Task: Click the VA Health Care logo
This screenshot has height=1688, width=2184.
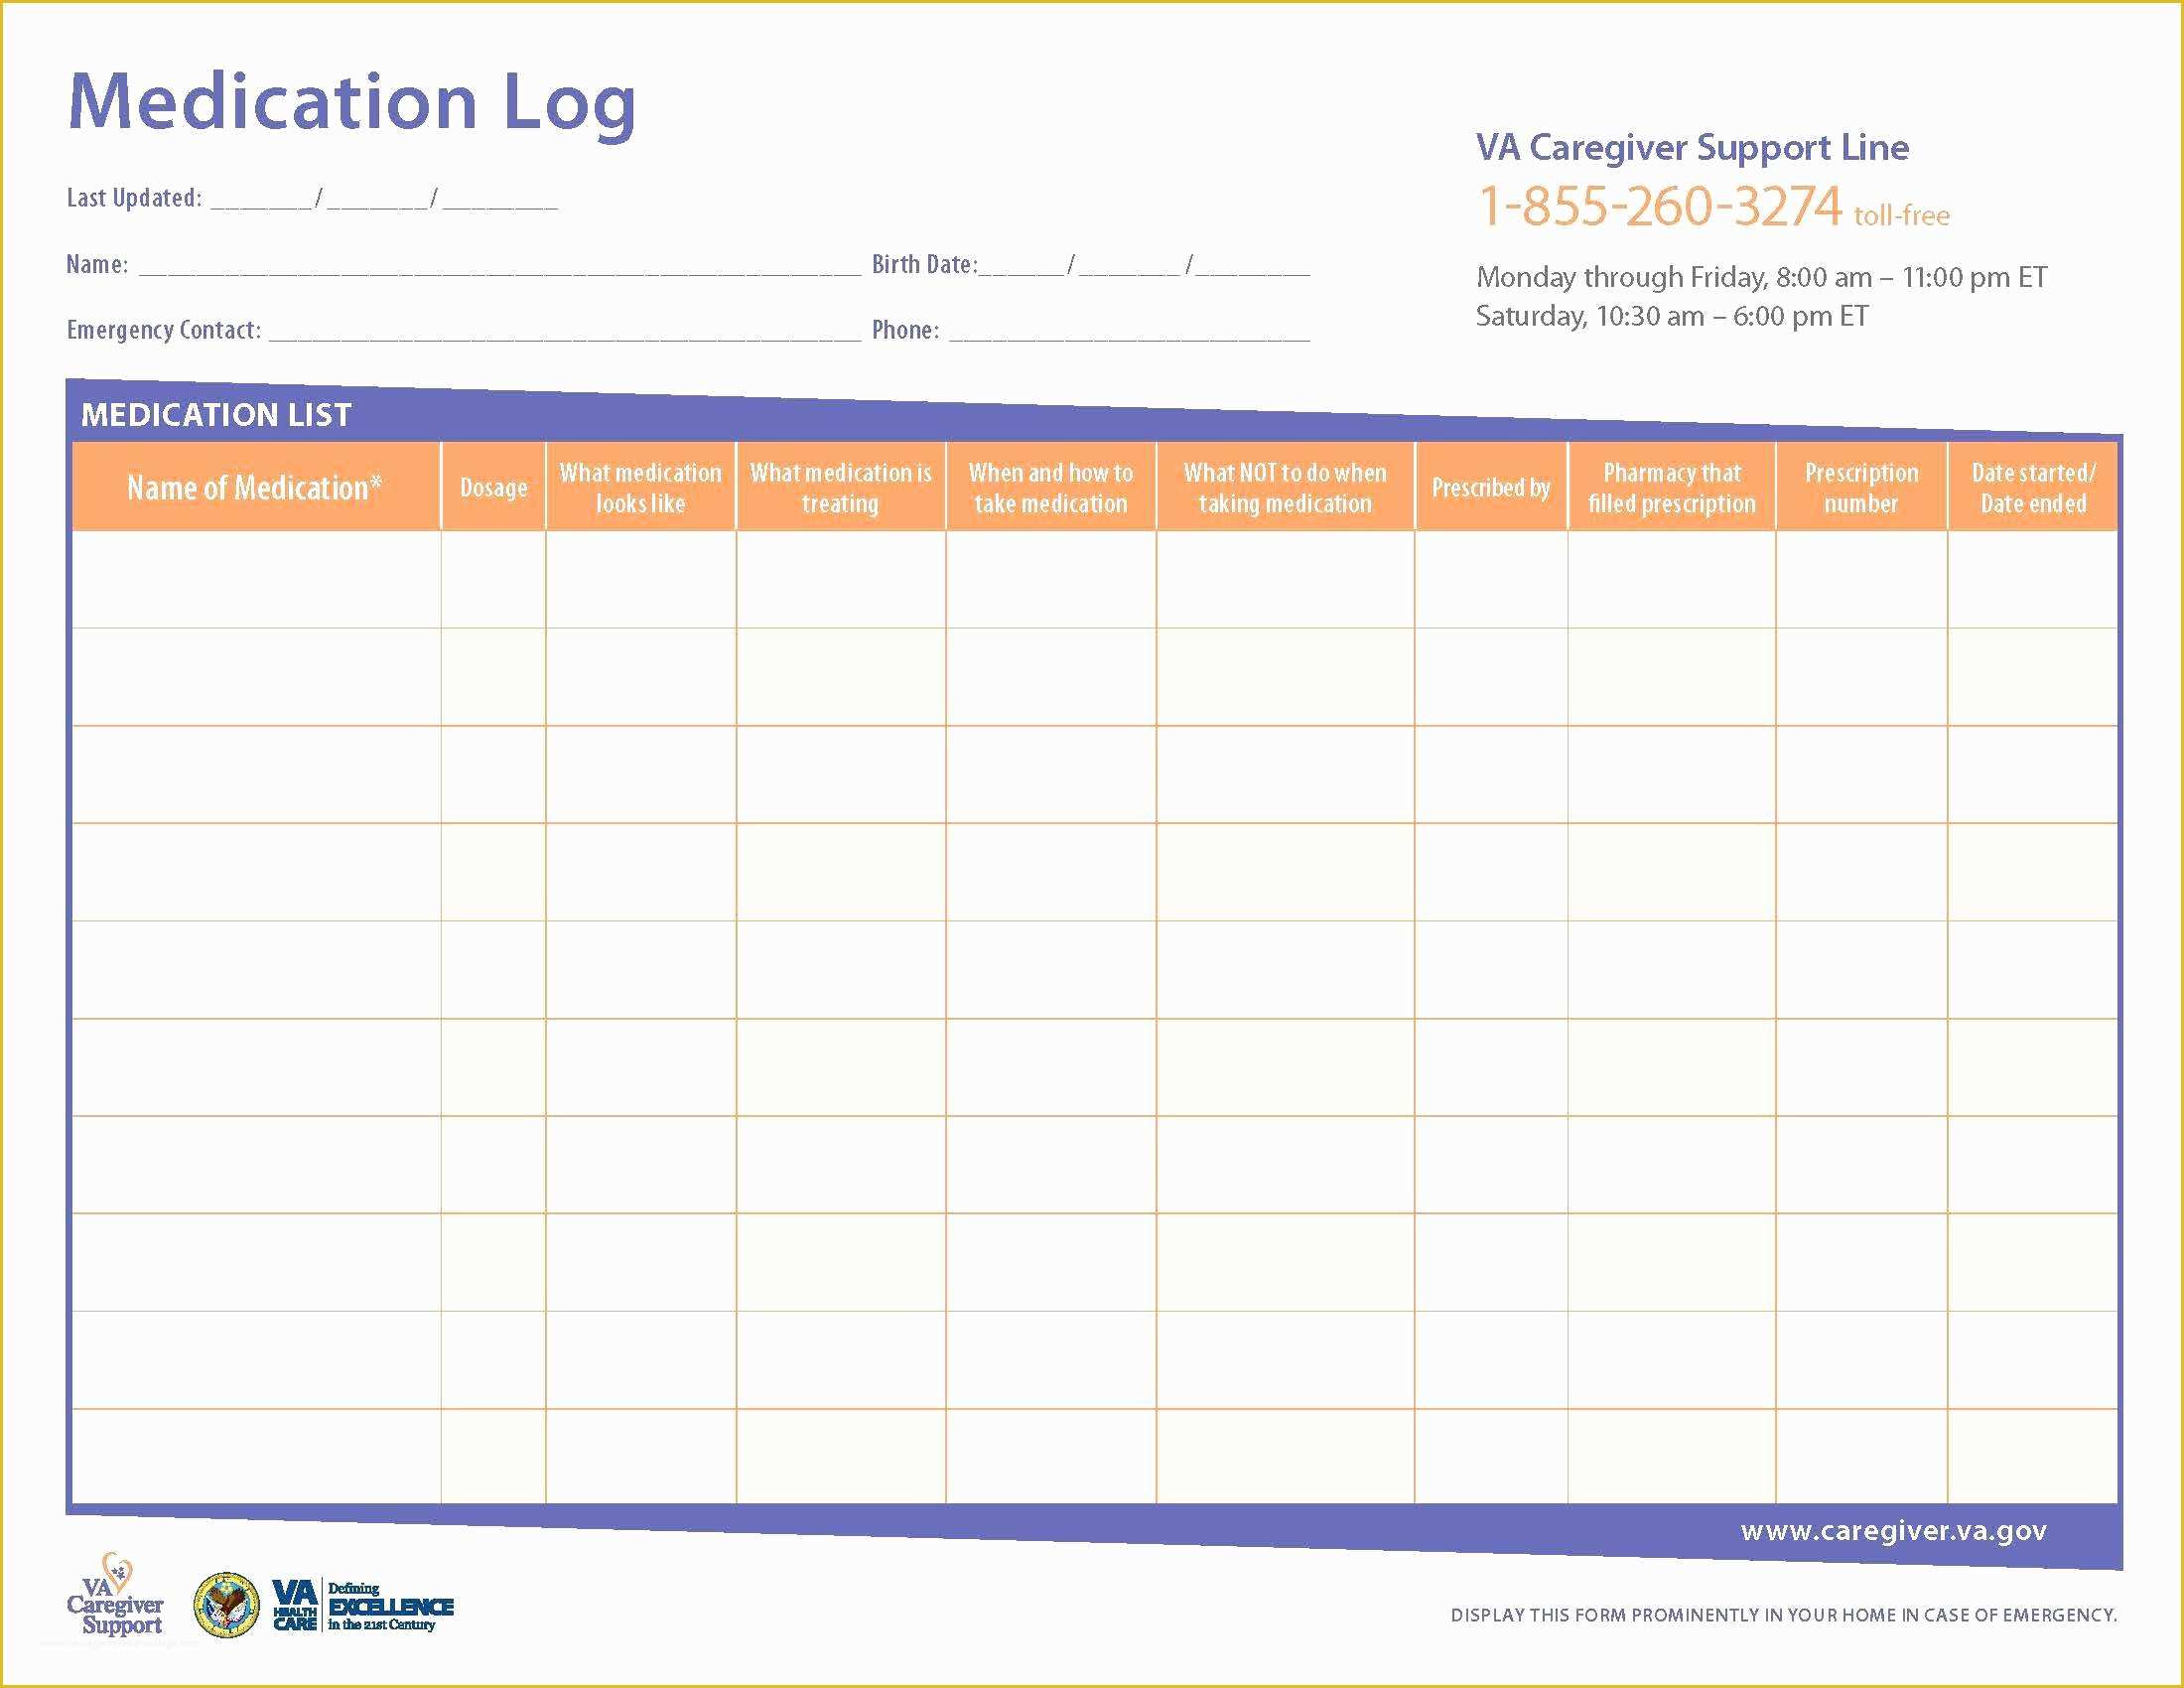Action: pos(295,1605)
